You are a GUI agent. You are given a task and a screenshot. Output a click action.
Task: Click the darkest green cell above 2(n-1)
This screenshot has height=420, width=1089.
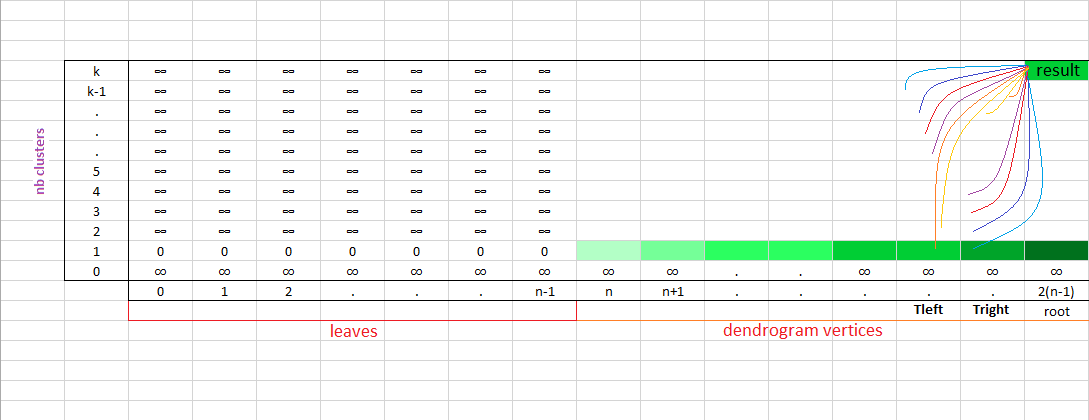click(1056, 250)
